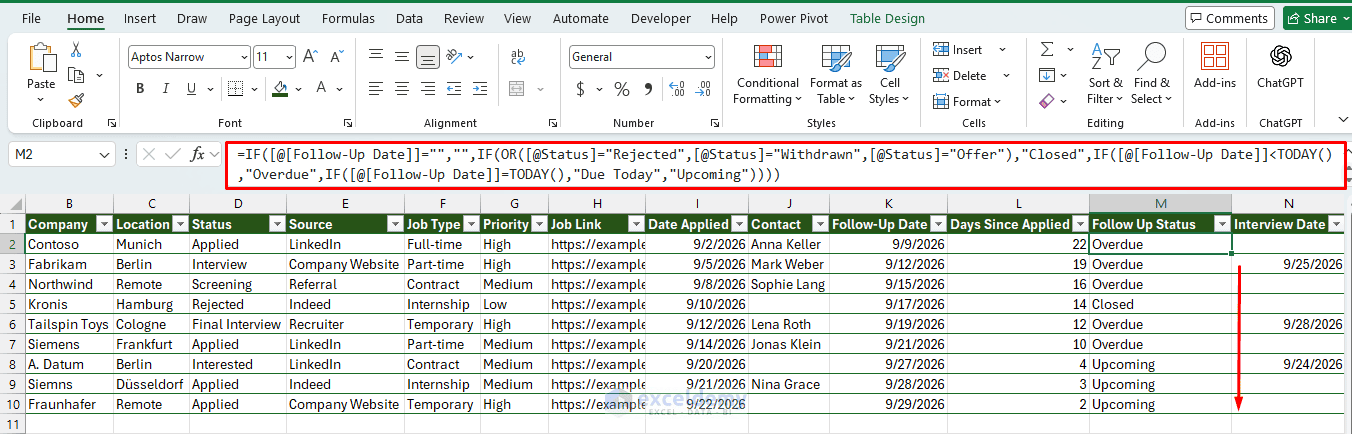Open Follow Up Status filter dropdown
The width and height of the screenshot is (1352, 434).
1220,224
